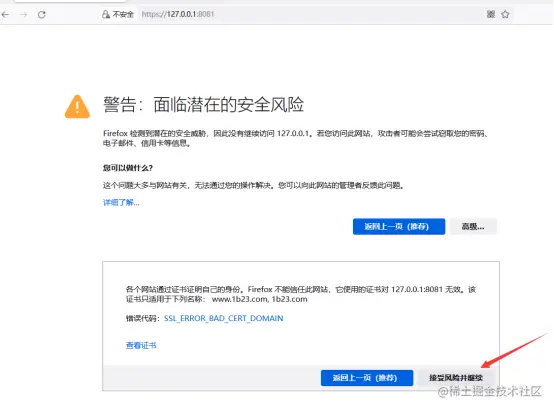Click the insecure lock icon in address bar
Viewport: 554px width, 410px height.
point(106,14)
